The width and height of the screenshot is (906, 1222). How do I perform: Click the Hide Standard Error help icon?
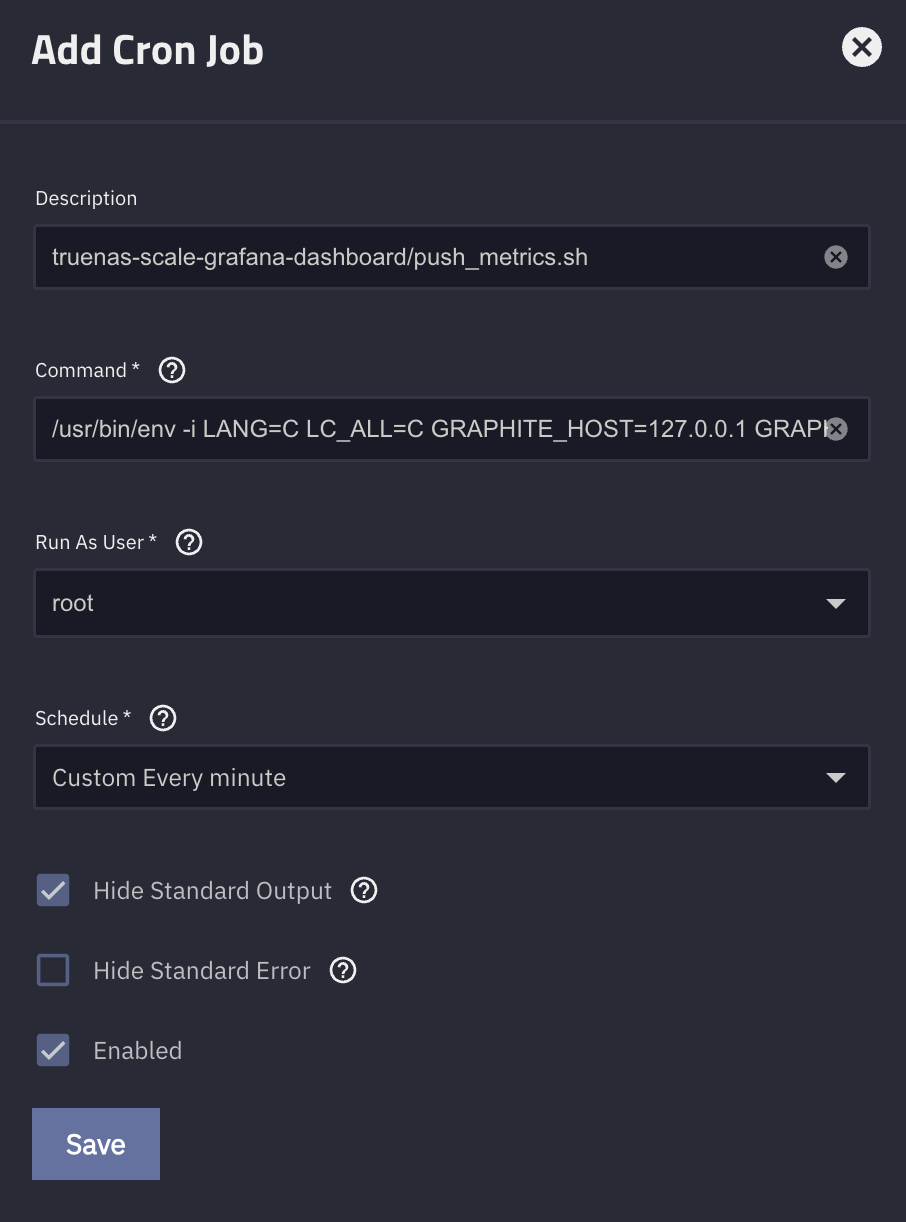(x=342, y=970)
